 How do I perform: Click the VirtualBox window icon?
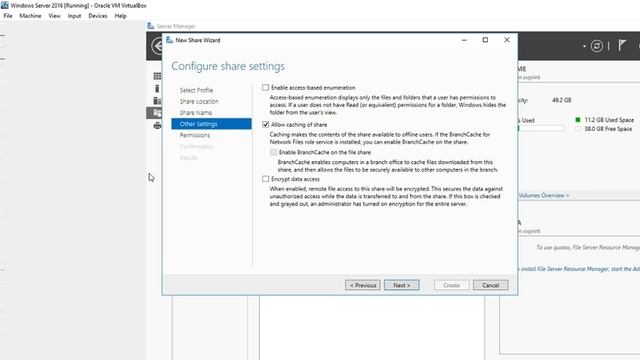pos(4,5)
